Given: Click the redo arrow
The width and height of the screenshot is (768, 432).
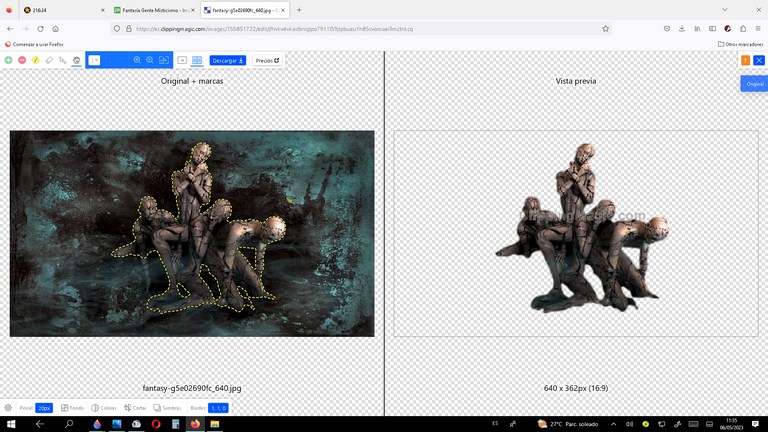Looking at the screenshot, I should pos(122,60).
